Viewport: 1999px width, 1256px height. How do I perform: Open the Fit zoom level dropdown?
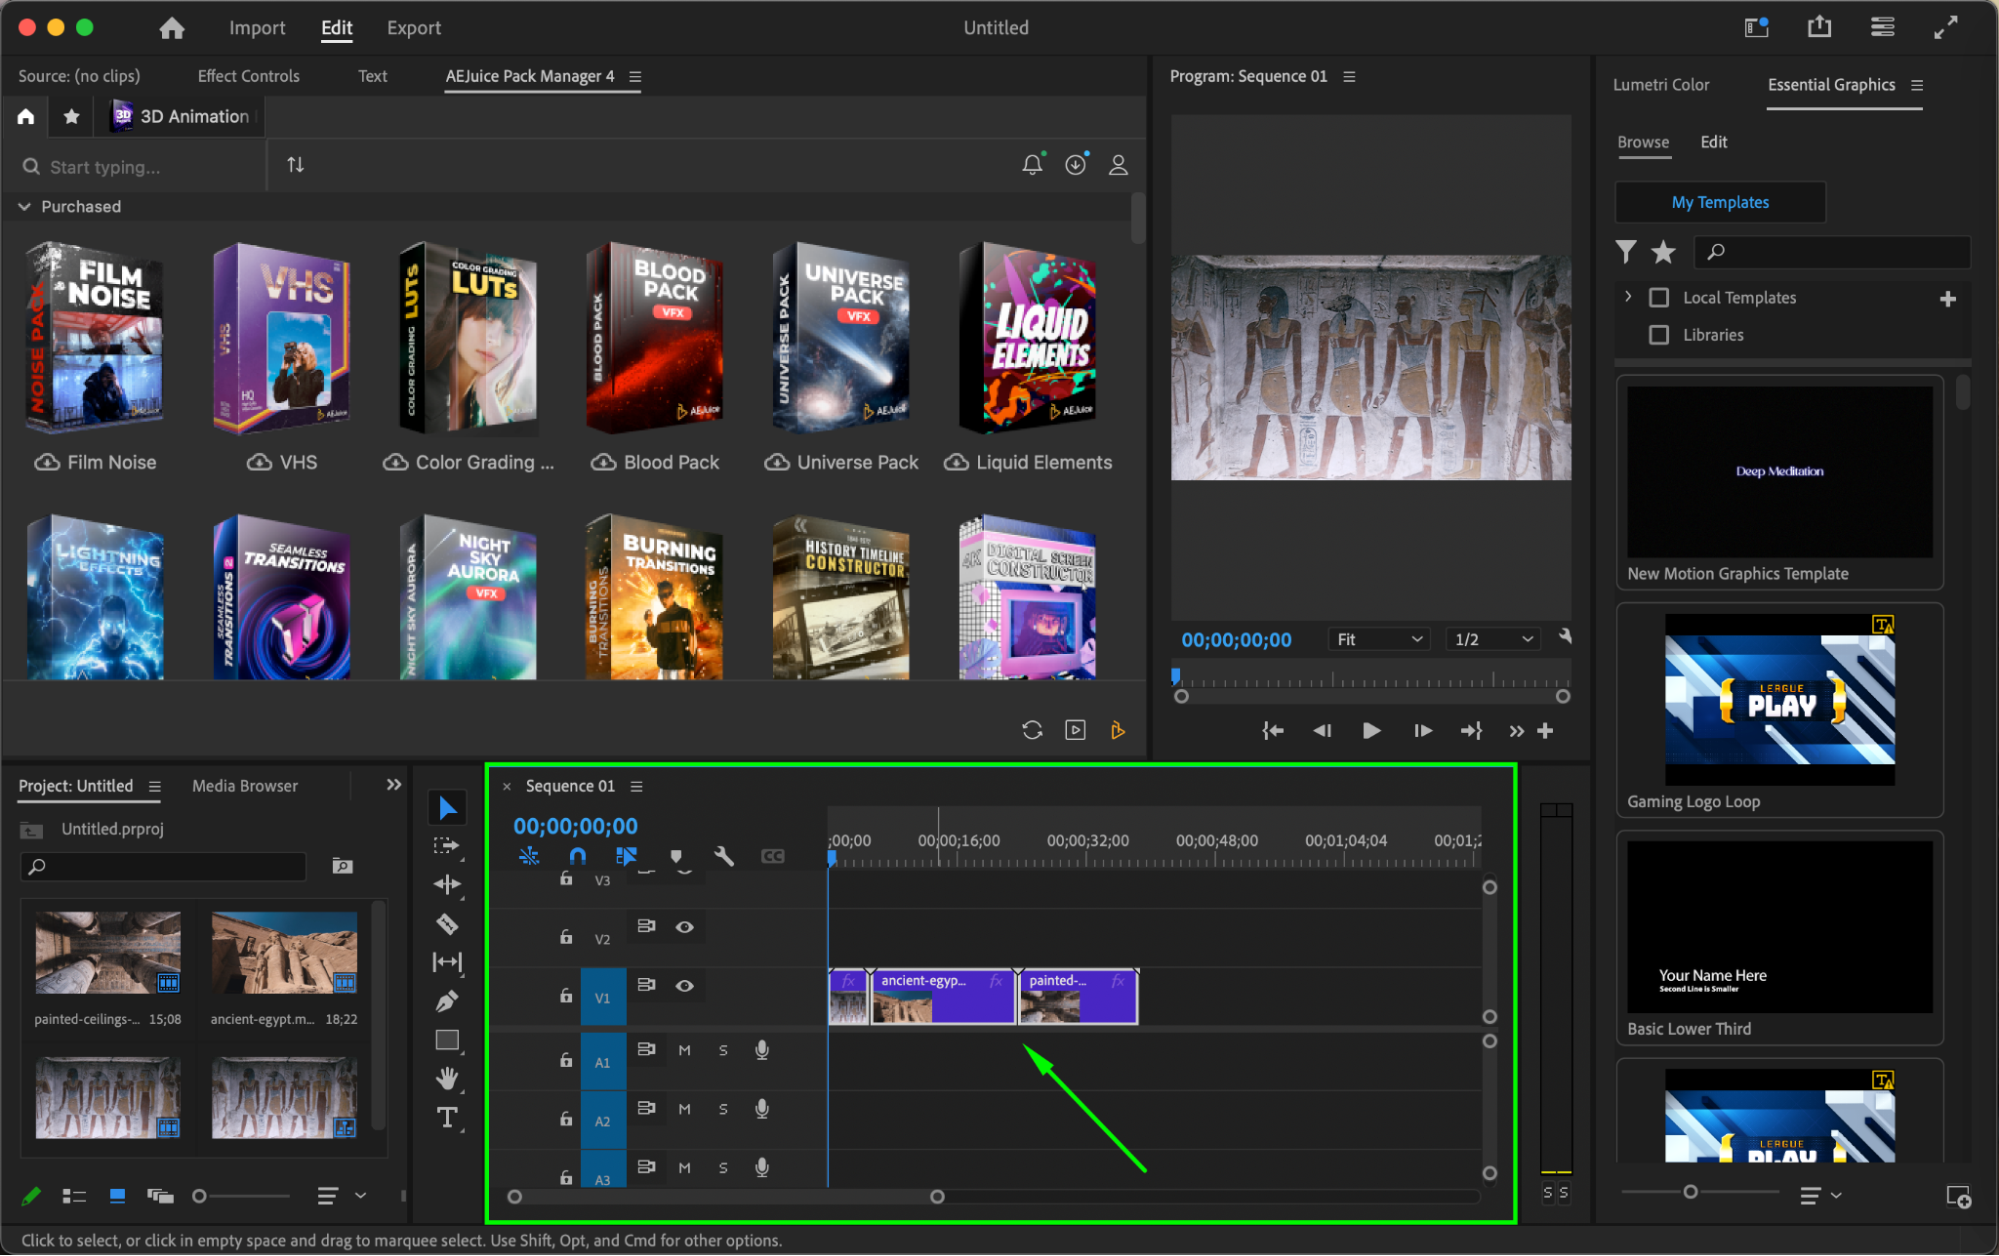click(x=1379, y=639)
